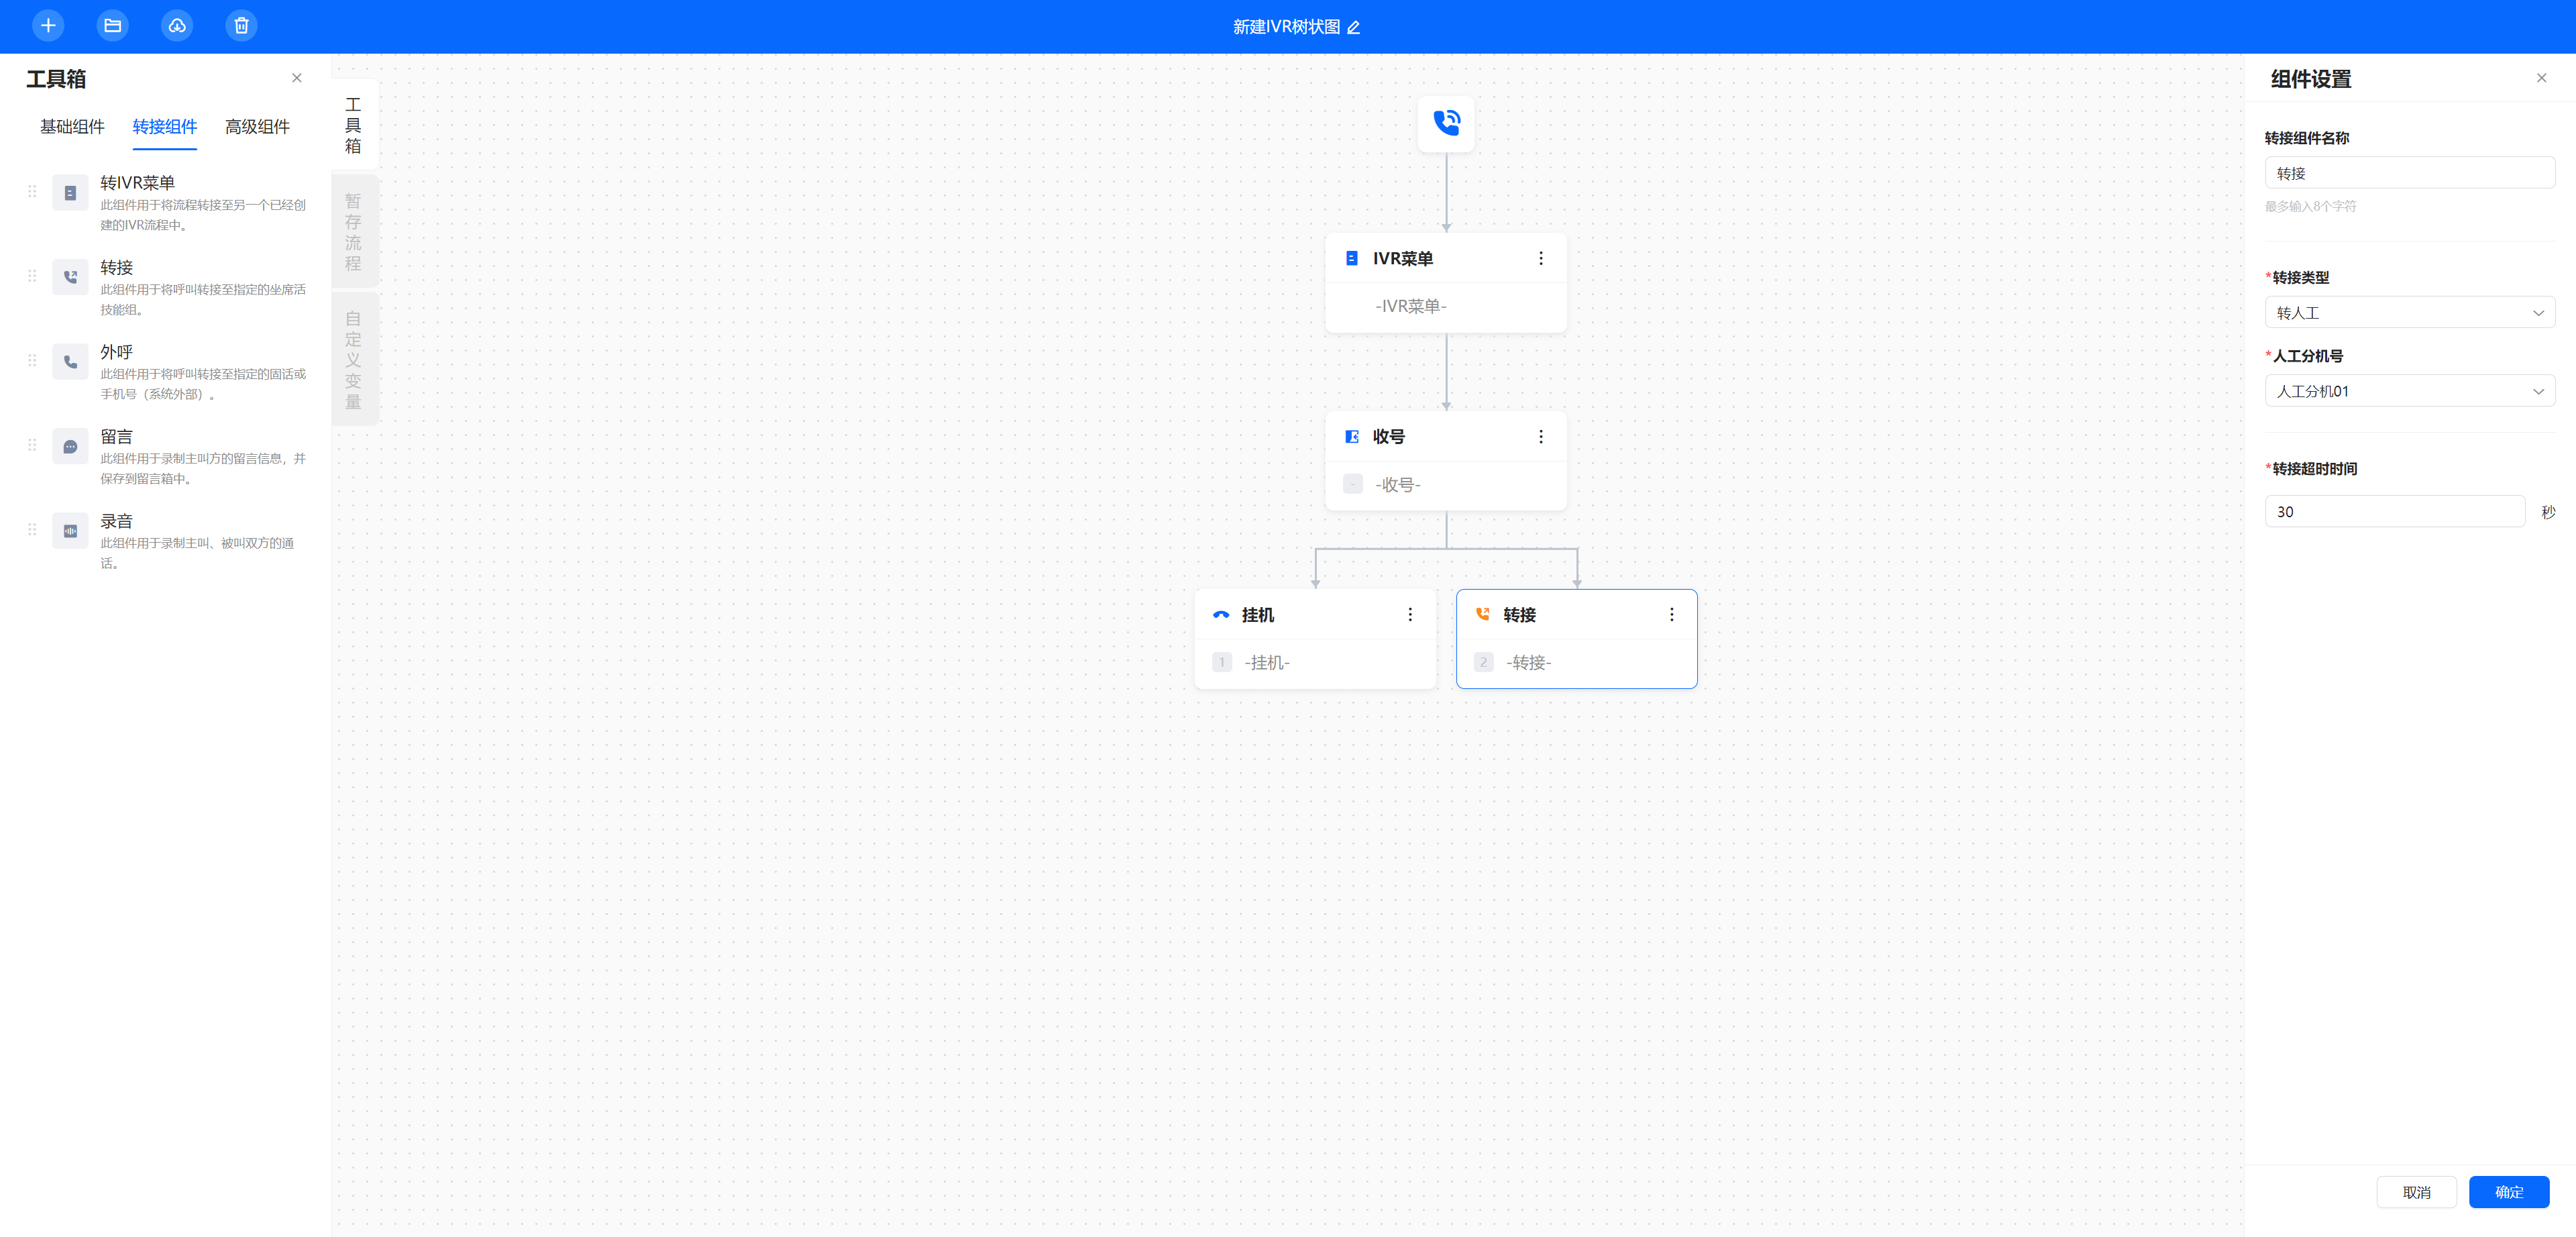This screenshot has width=2576, height=1237.
Task: Click the 留言 toolbox item title
Action: pyautogui.click(x=116, y=436)
